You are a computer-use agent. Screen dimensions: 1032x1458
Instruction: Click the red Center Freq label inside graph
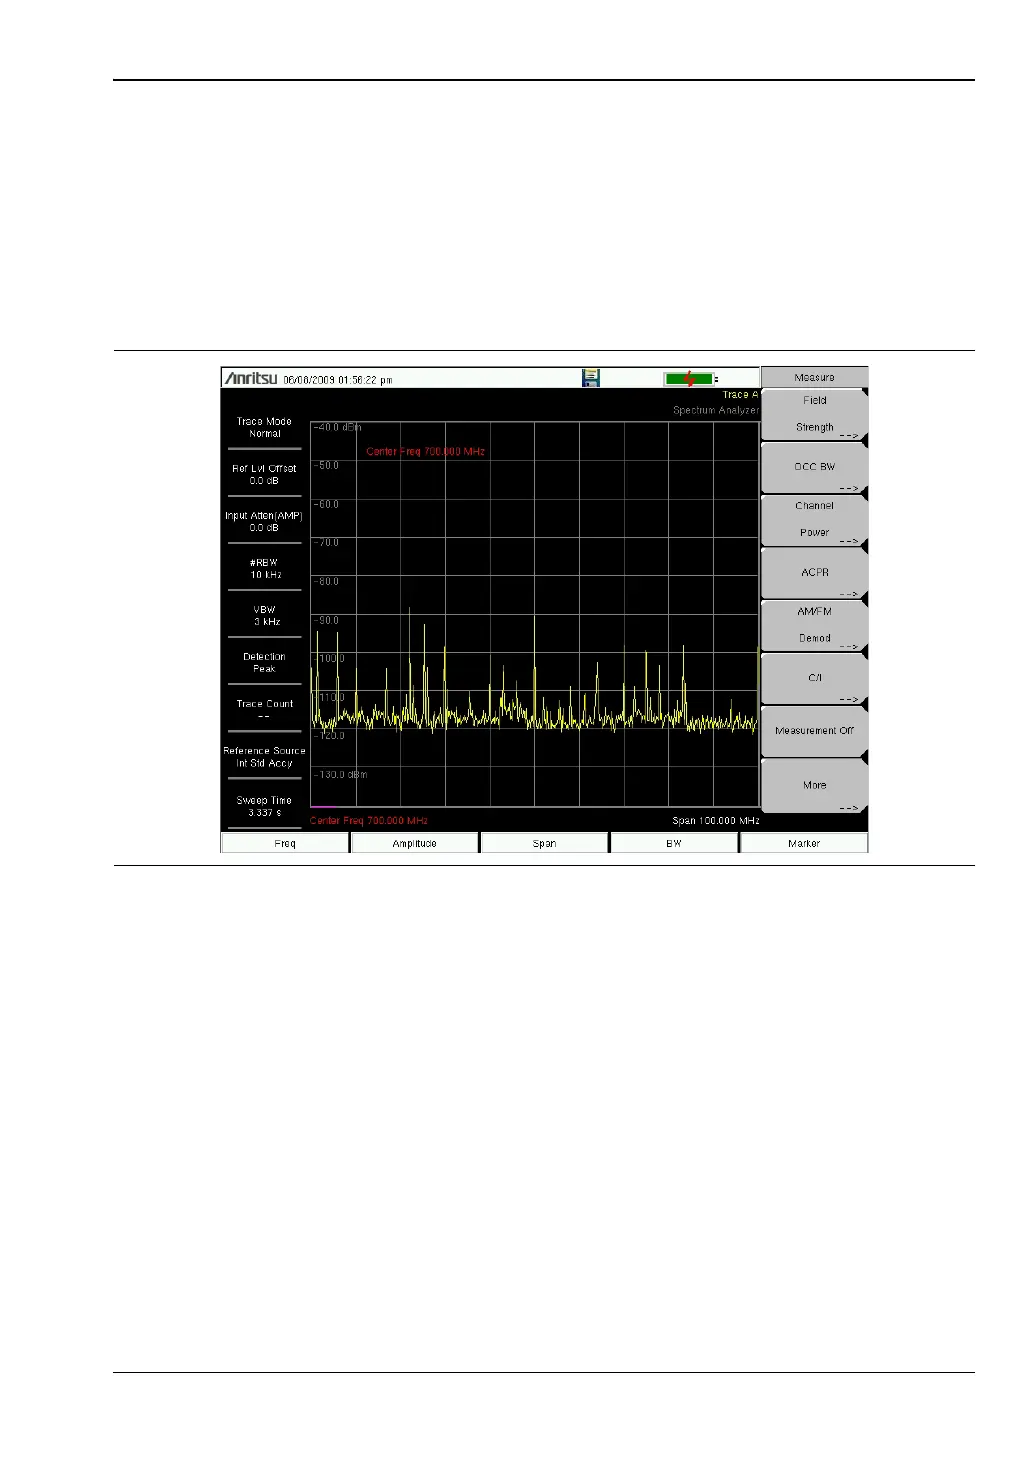click(x=425, y=452)
